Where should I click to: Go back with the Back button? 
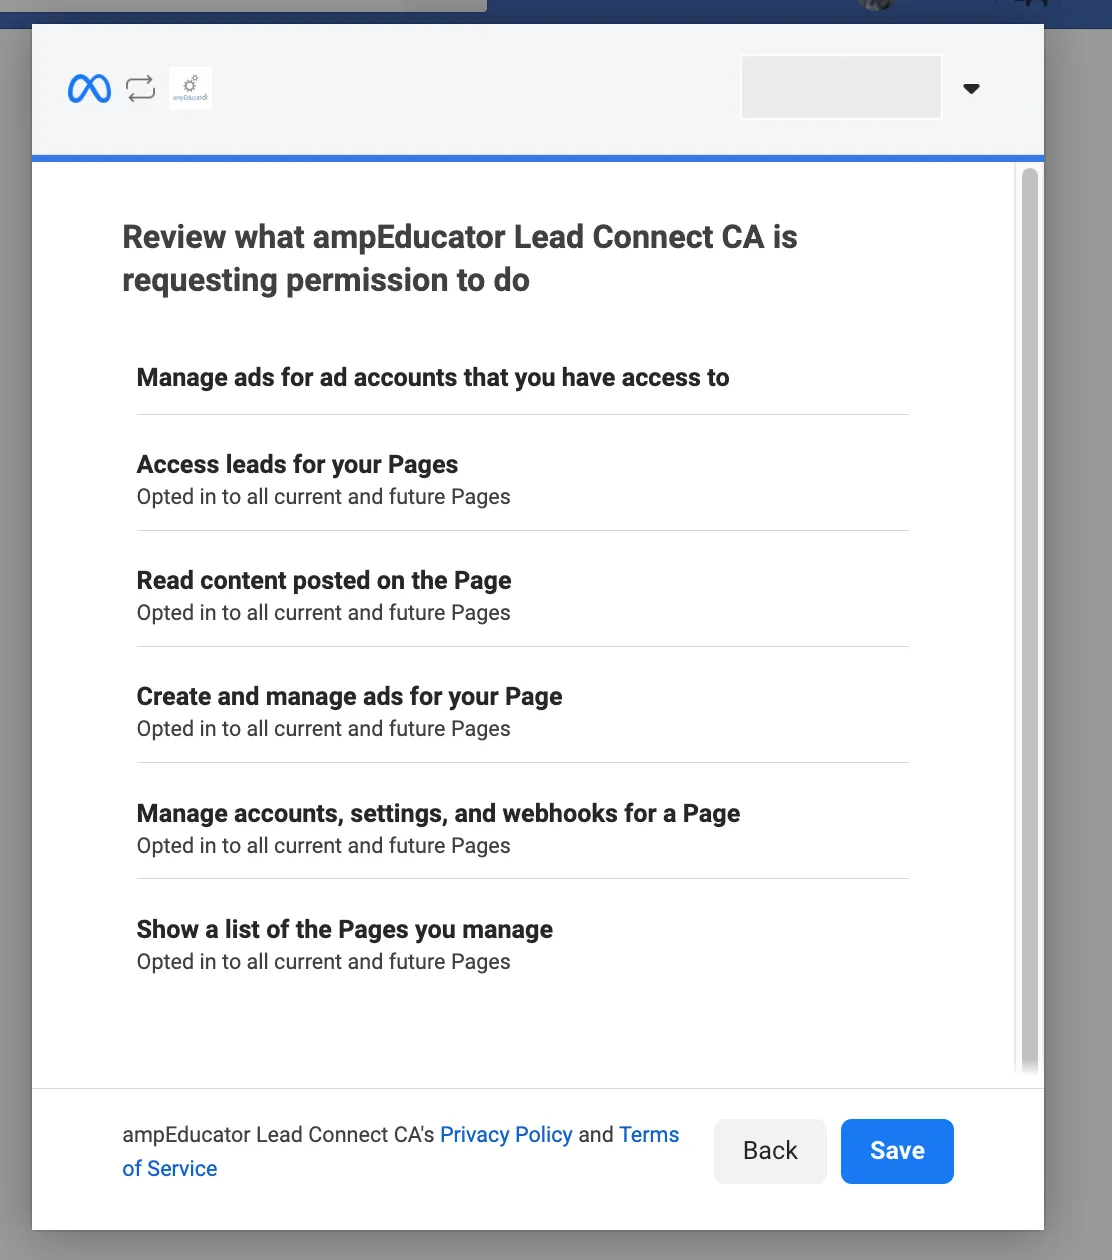[x=770, y=1151]
